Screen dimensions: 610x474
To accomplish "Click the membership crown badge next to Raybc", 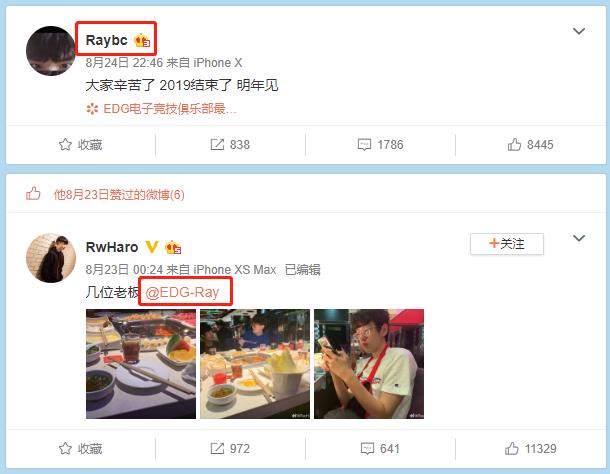I will click(142, 40).
